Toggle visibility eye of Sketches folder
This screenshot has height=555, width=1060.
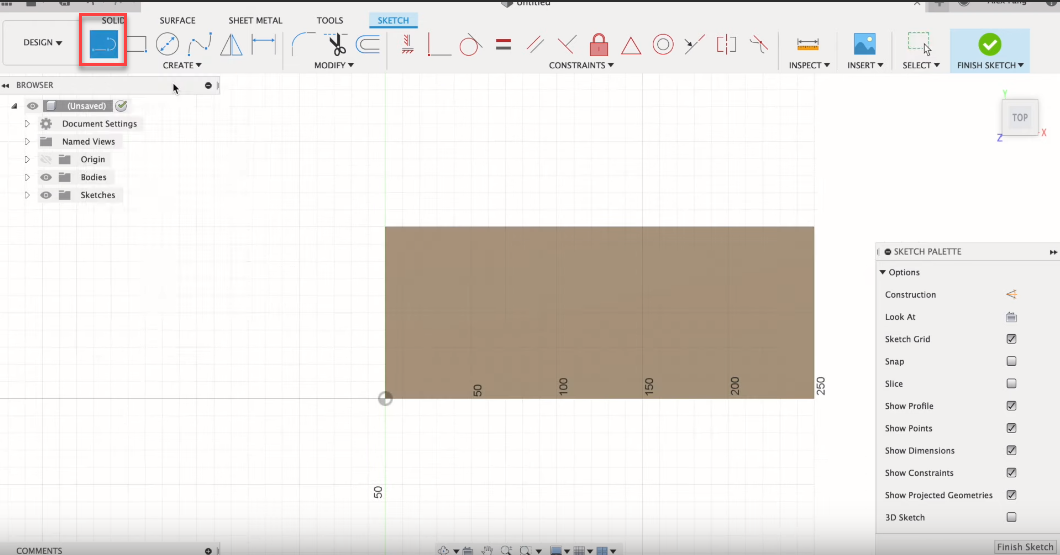pyautogui.click(x=46, y=195)
